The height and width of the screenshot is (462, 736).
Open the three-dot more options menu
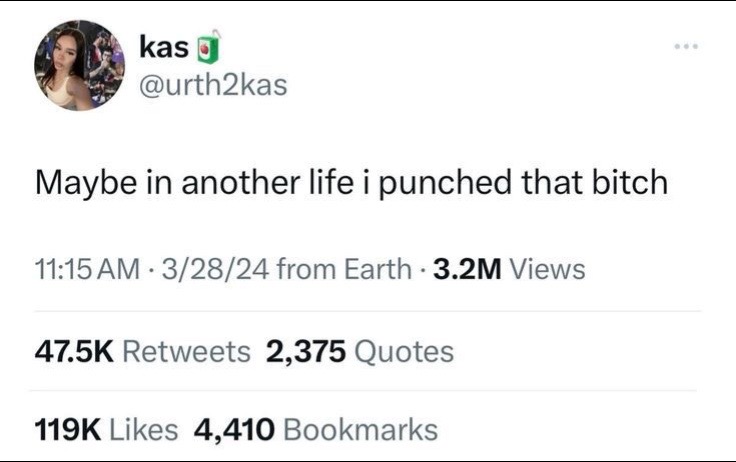pyautogui.click(x=686, y=46)
